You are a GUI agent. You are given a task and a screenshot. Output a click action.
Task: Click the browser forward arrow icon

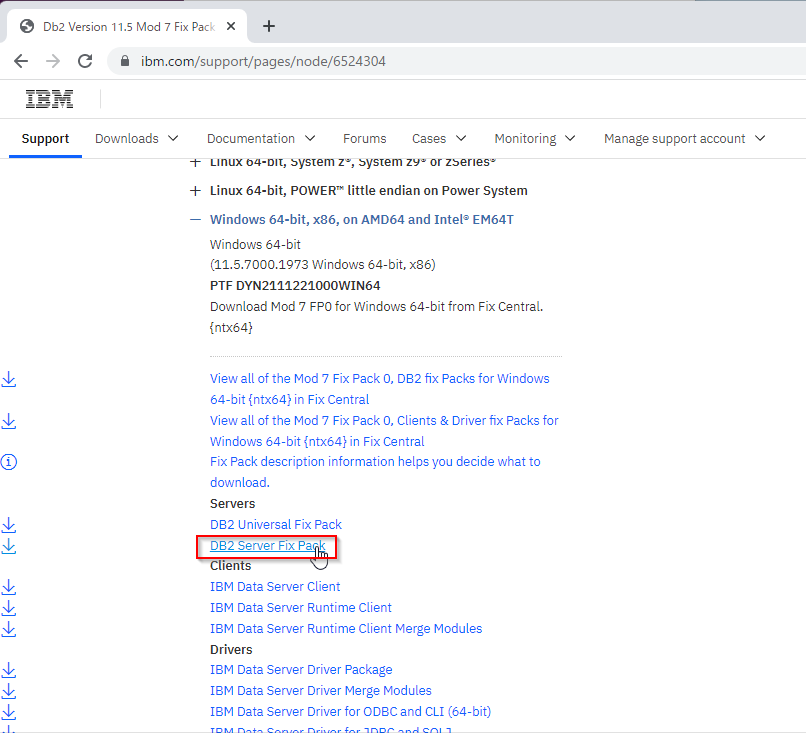[x=52, y=61]
